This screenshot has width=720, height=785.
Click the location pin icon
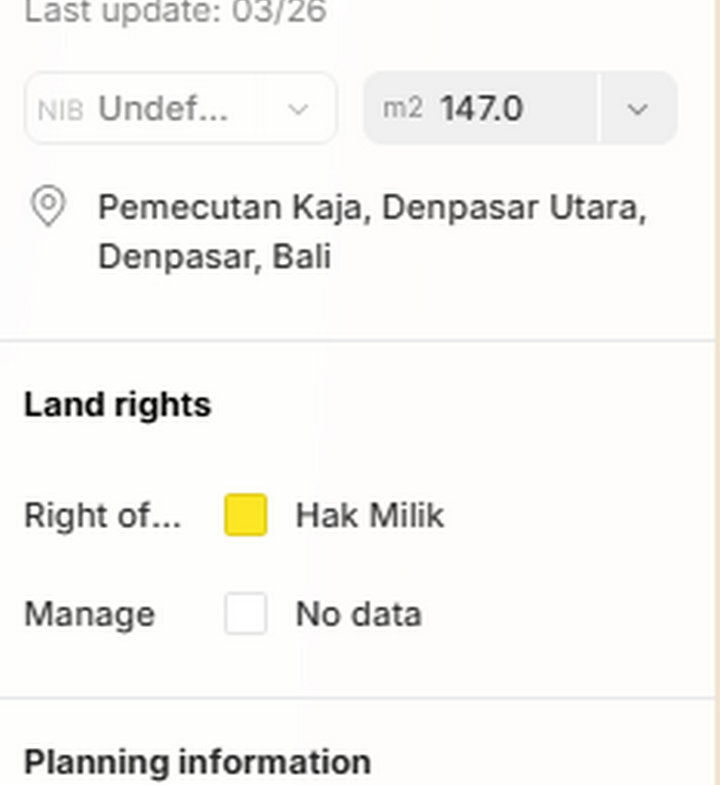tap(48, 207)
